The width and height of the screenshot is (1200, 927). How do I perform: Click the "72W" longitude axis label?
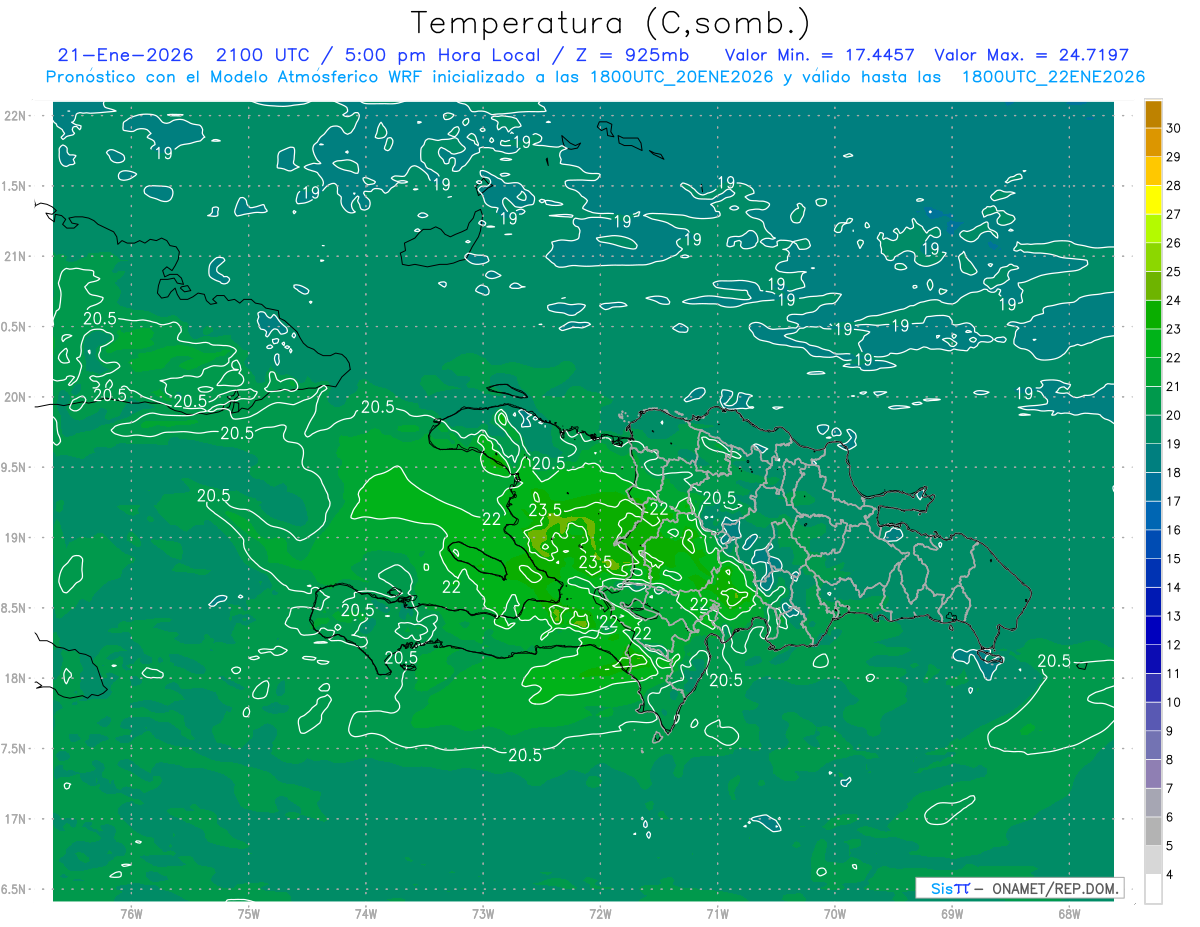600,914
